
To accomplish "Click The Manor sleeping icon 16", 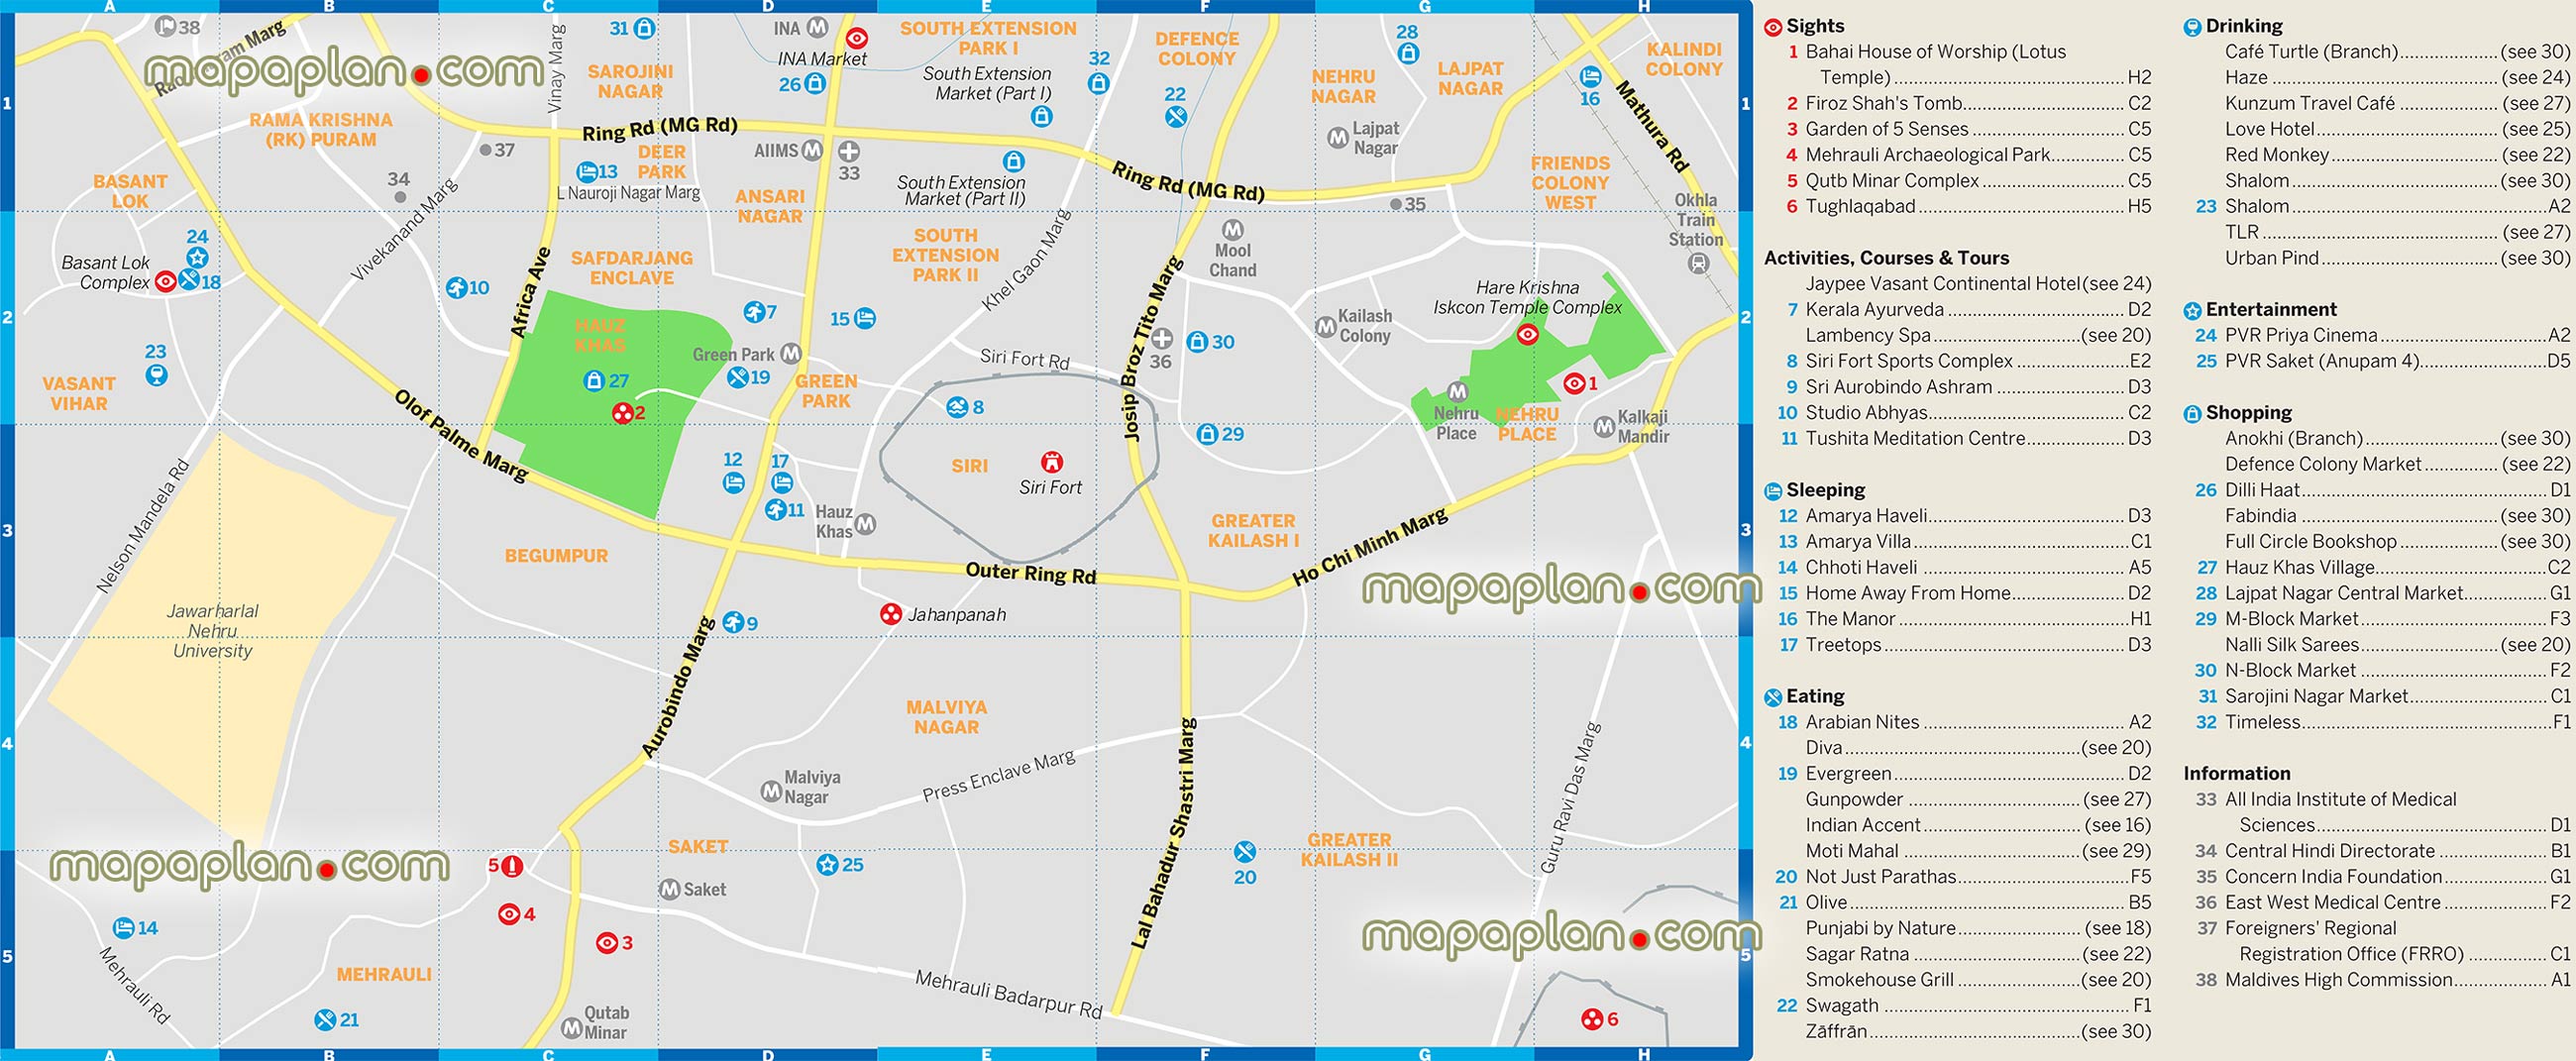I will click(x=1590, y=76).
